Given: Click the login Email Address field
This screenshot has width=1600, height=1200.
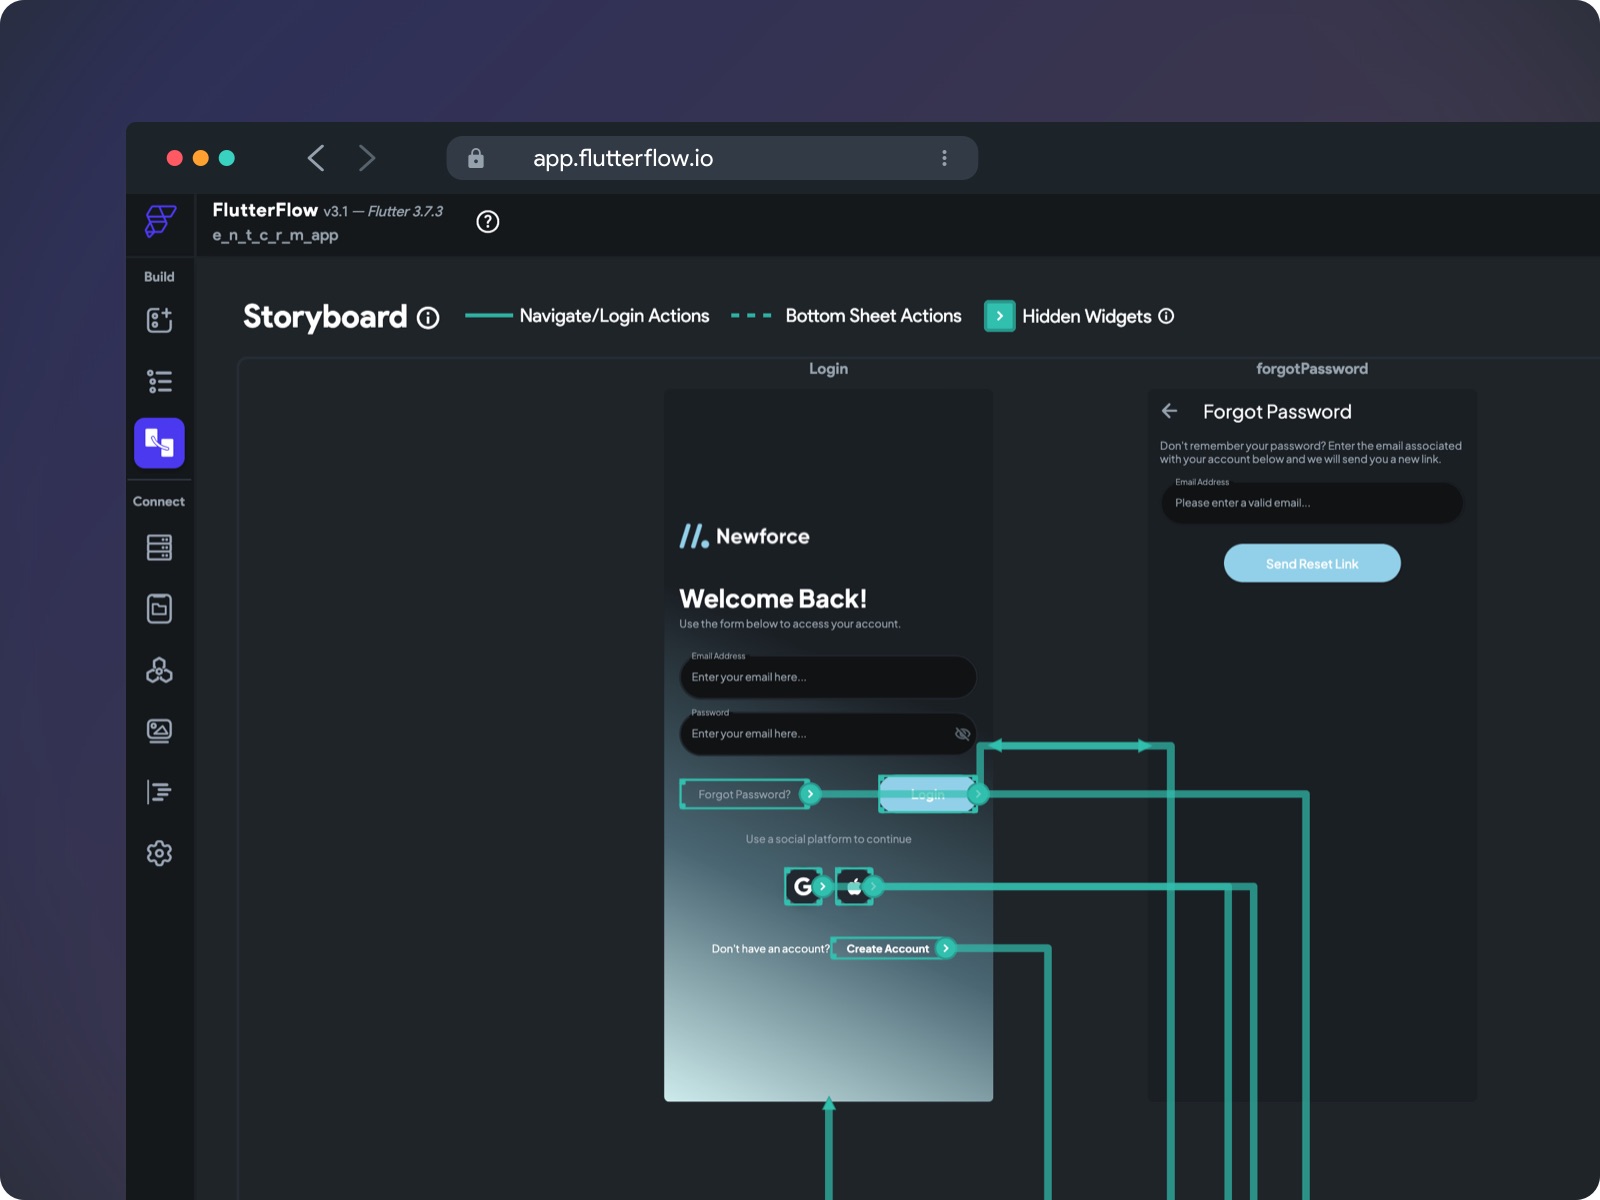Looking at the screenshot, I should click(827, 677).
